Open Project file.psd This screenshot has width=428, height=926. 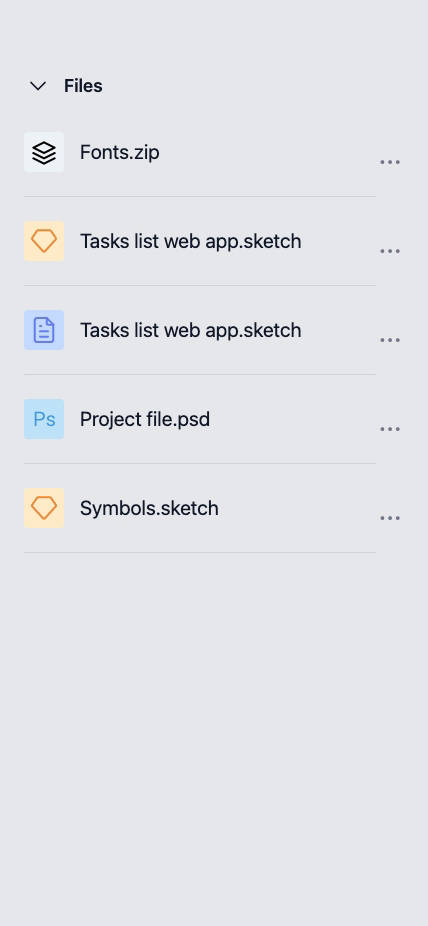(145, 419)
